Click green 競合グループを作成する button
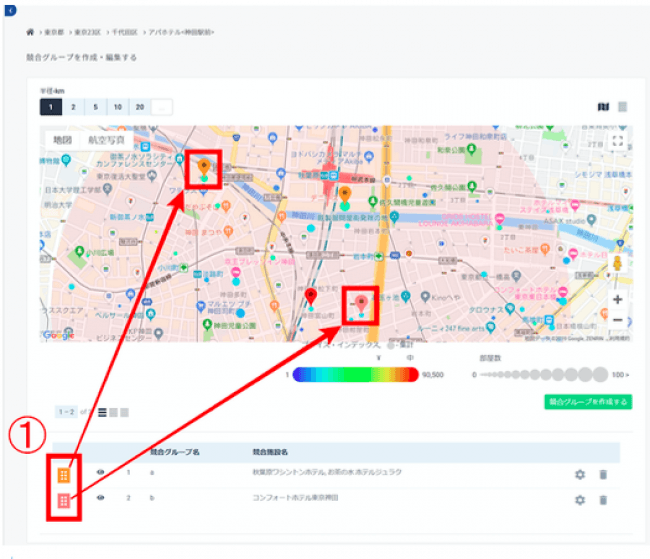Viewport: 650px width, 559px height. click(x=588, y=402)
